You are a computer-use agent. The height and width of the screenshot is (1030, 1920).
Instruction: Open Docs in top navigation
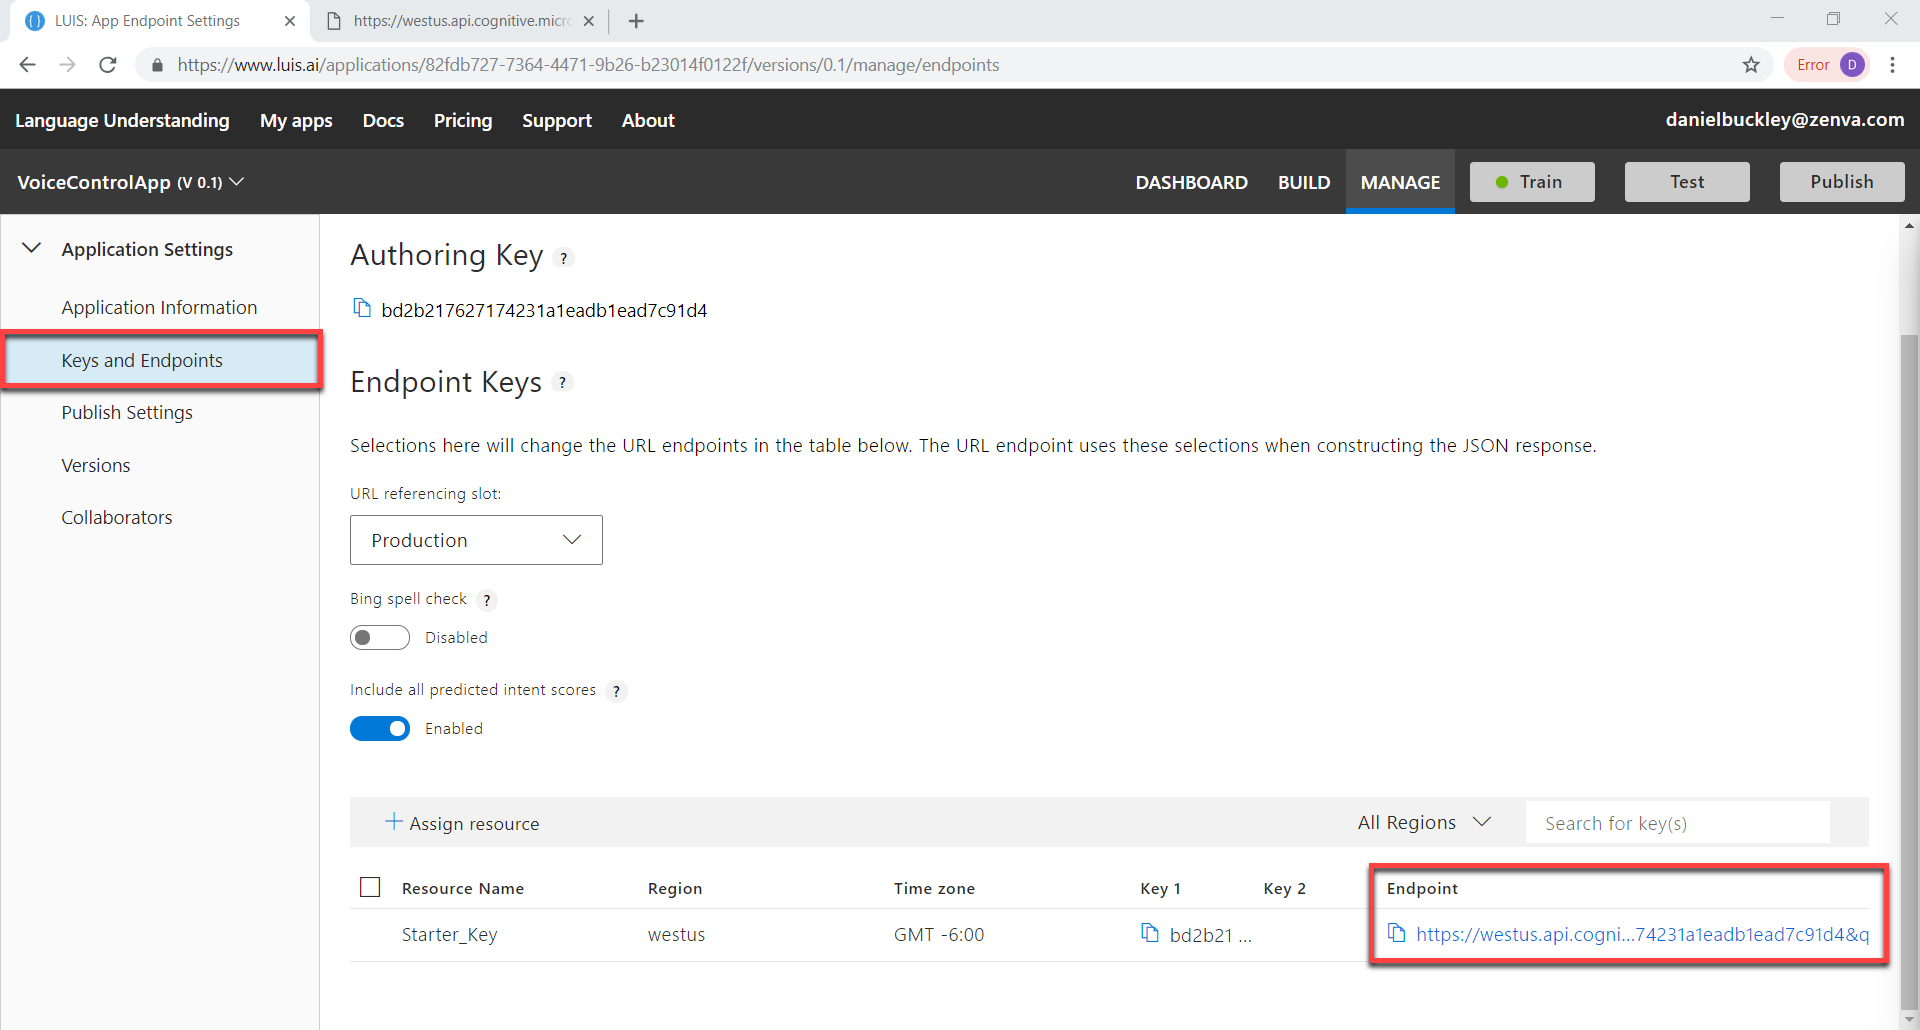click(383, 120)
